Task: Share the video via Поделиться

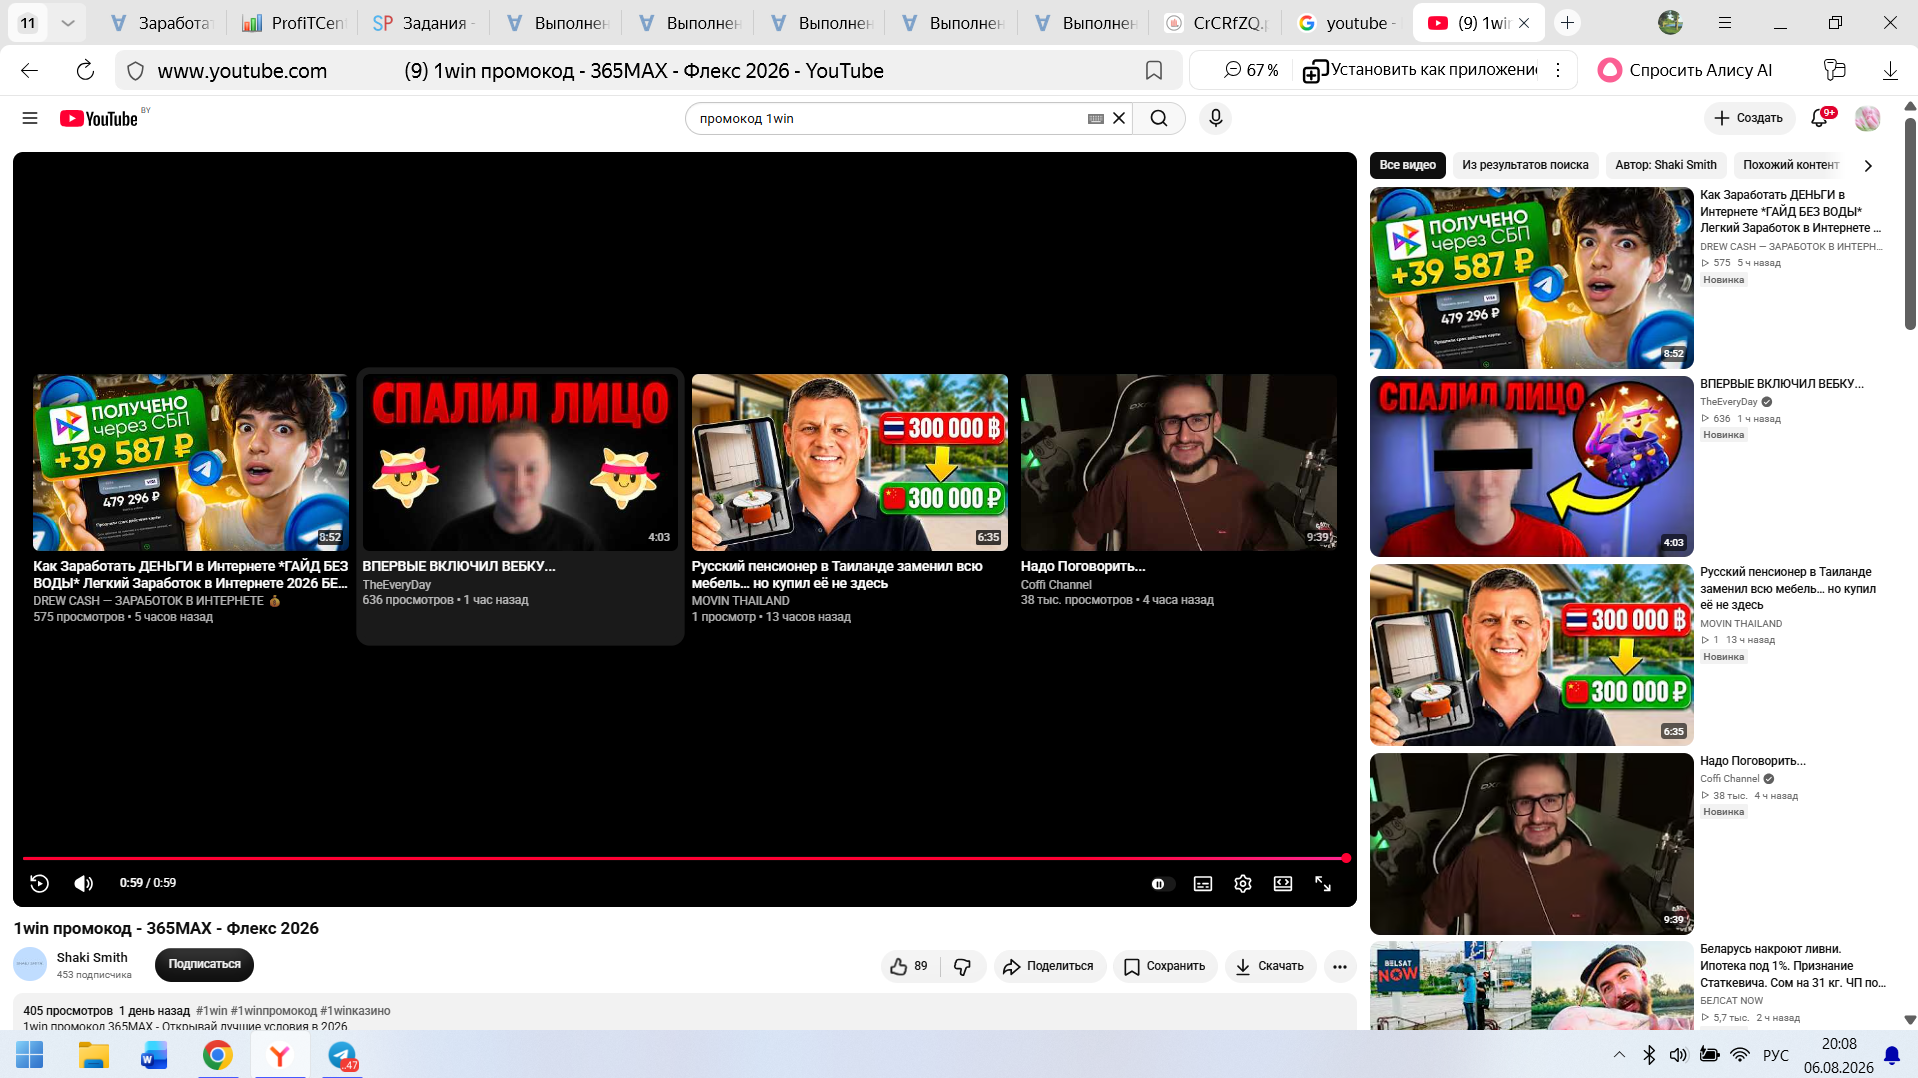Action: 1049,966
